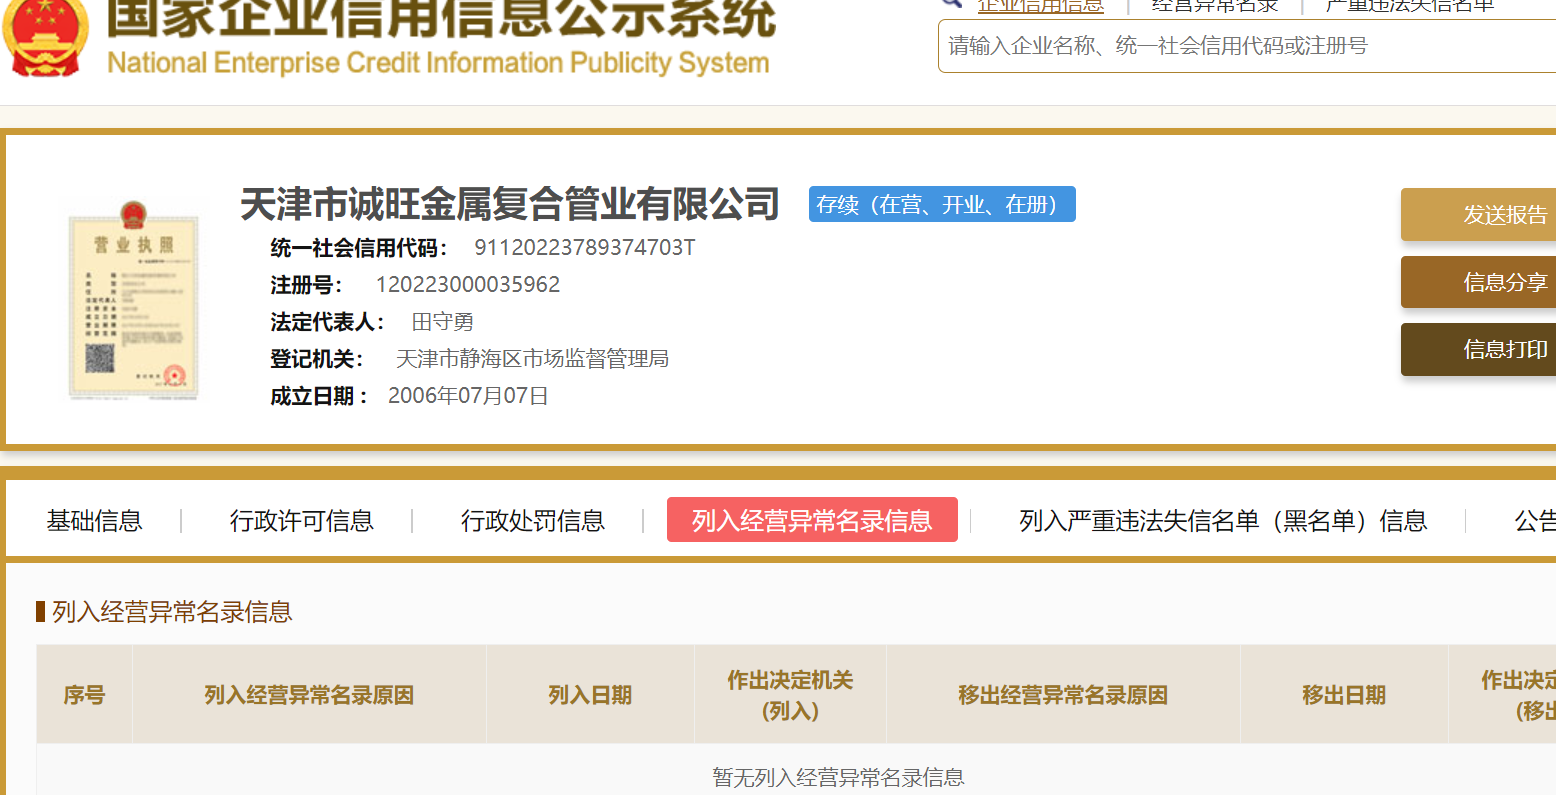The image size is (1556, 795).
Task: Open the 行政许可信息 tab
Action: point(302,521)
